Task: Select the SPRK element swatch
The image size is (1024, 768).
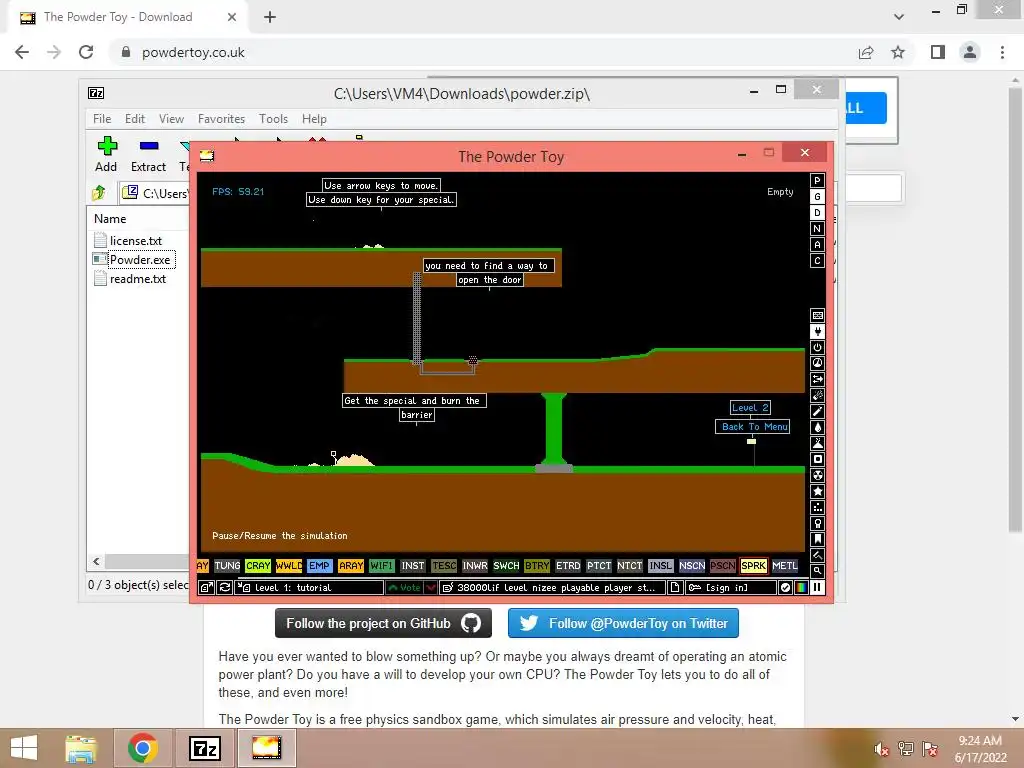Action: tap(753, 566)
